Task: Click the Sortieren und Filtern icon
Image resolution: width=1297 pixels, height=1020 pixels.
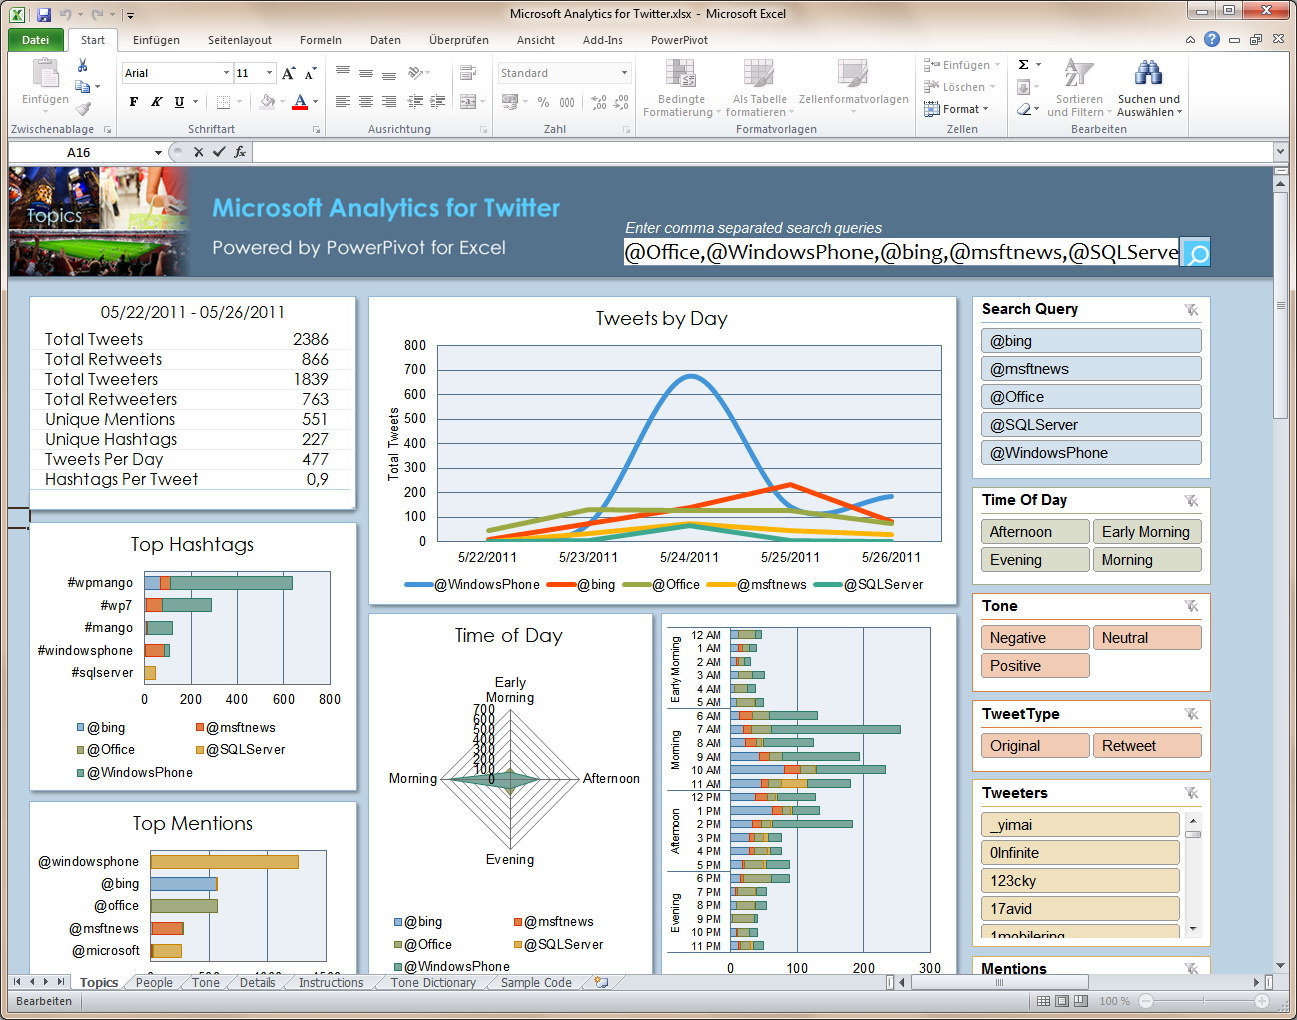Action: coord(1078,74)
